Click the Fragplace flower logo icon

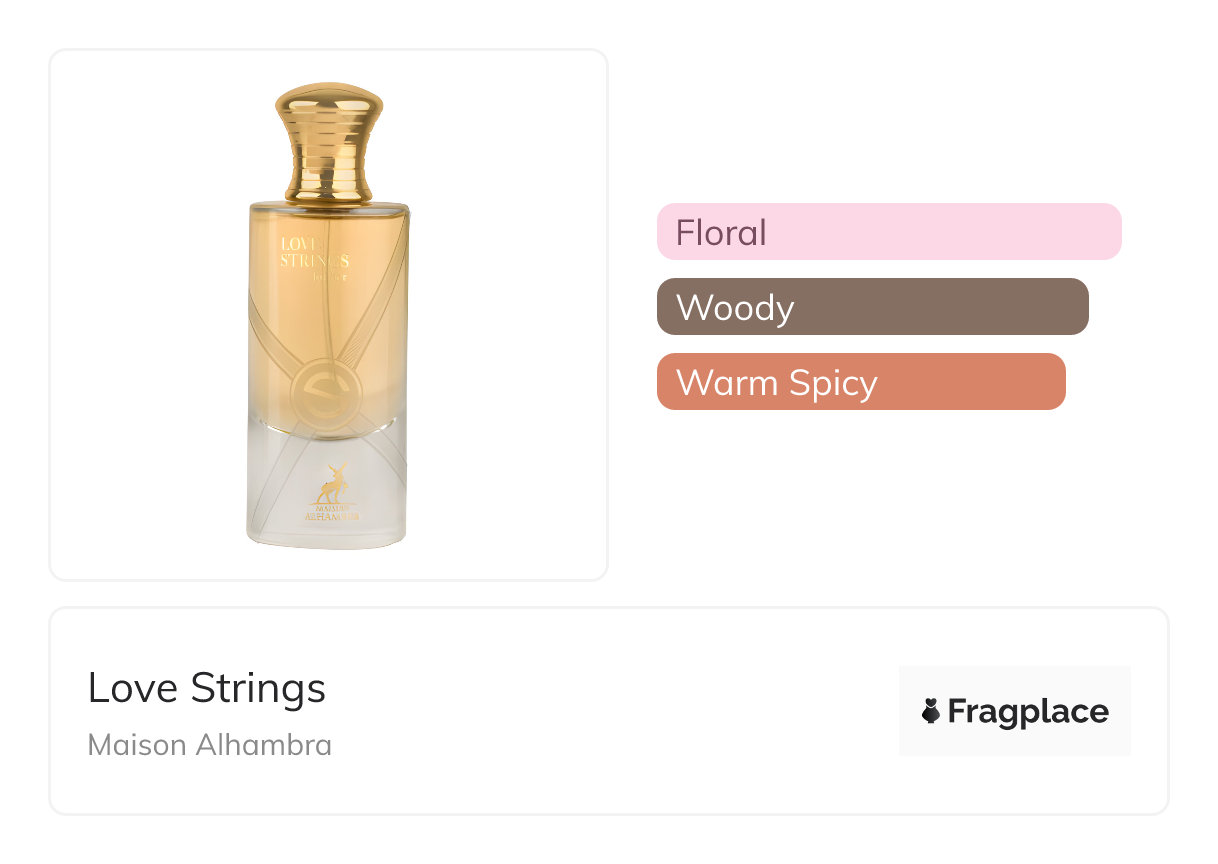[931, 711]
